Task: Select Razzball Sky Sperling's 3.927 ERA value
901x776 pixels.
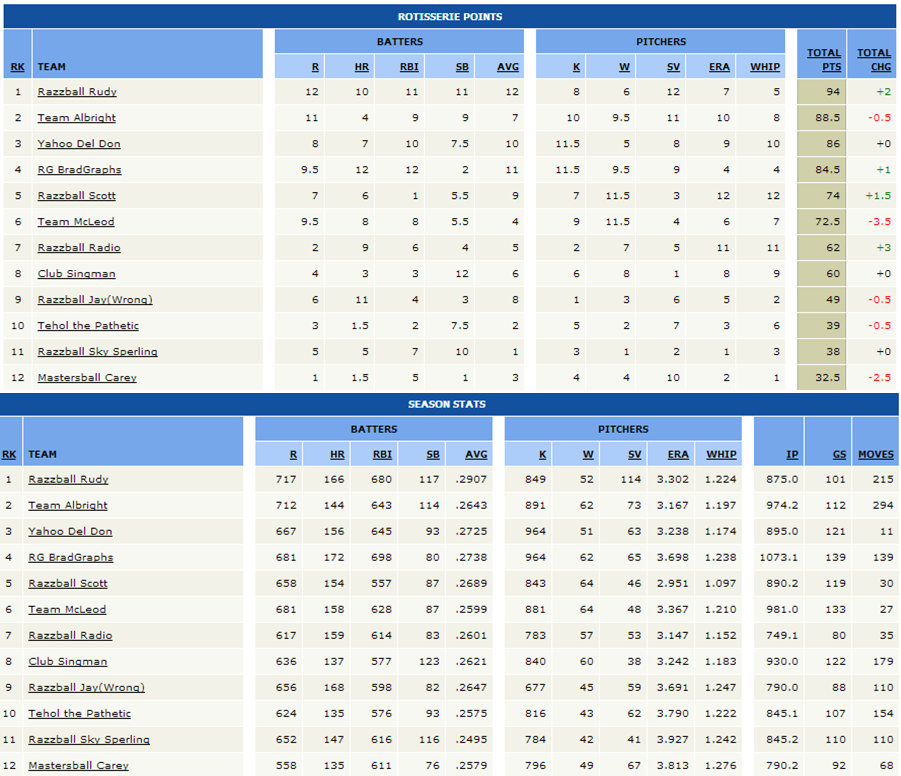Action: pos(672,739)
